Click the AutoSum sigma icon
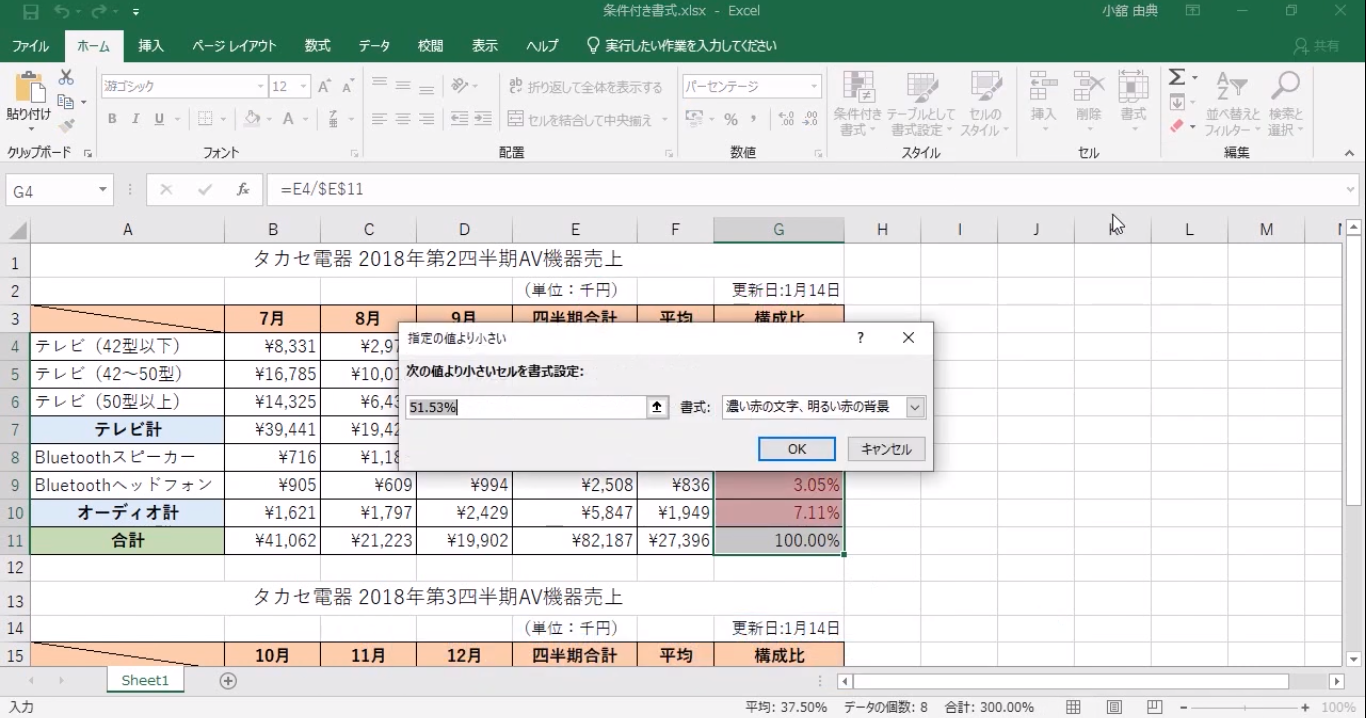 coord(1177,78)
